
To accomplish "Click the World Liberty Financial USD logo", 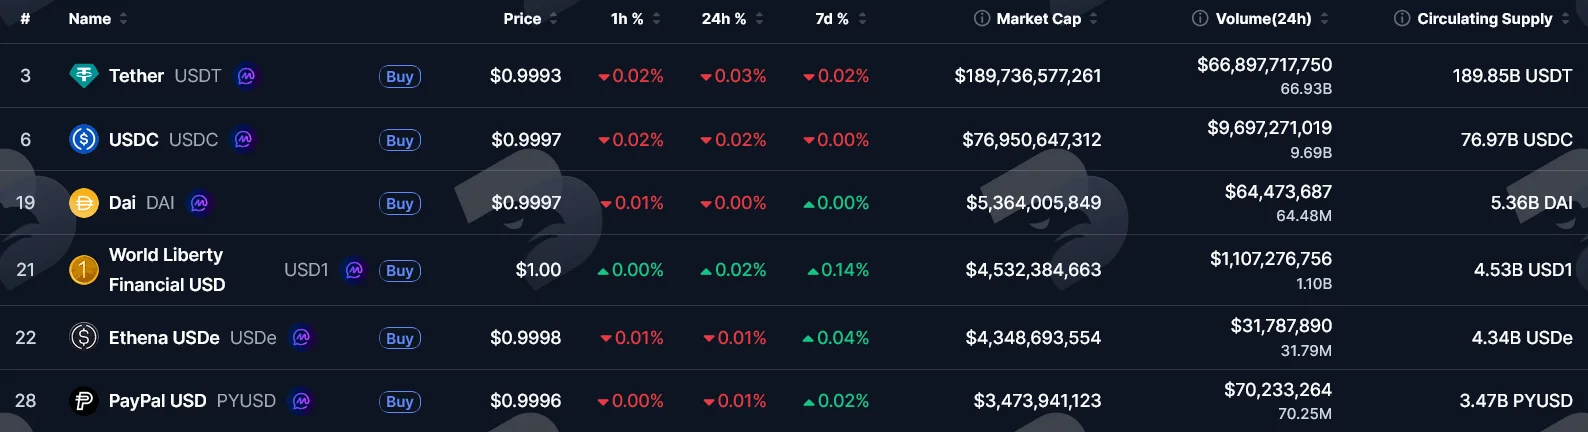I will click(x=83, y=270).
